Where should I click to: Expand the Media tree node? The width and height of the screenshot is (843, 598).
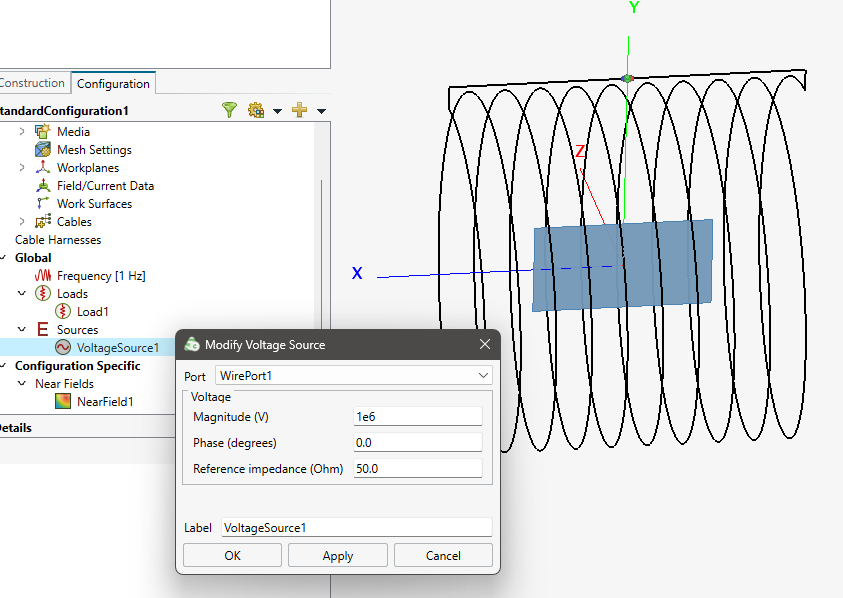click(22, 131)
